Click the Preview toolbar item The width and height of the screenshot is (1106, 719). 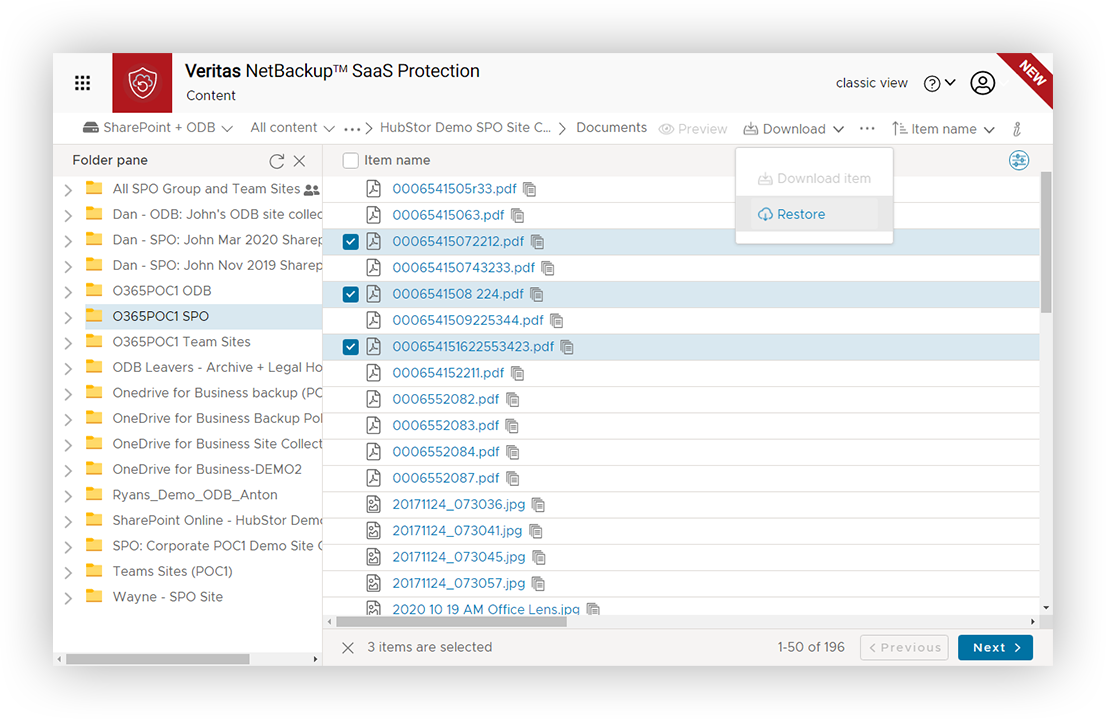pos(693,129)
